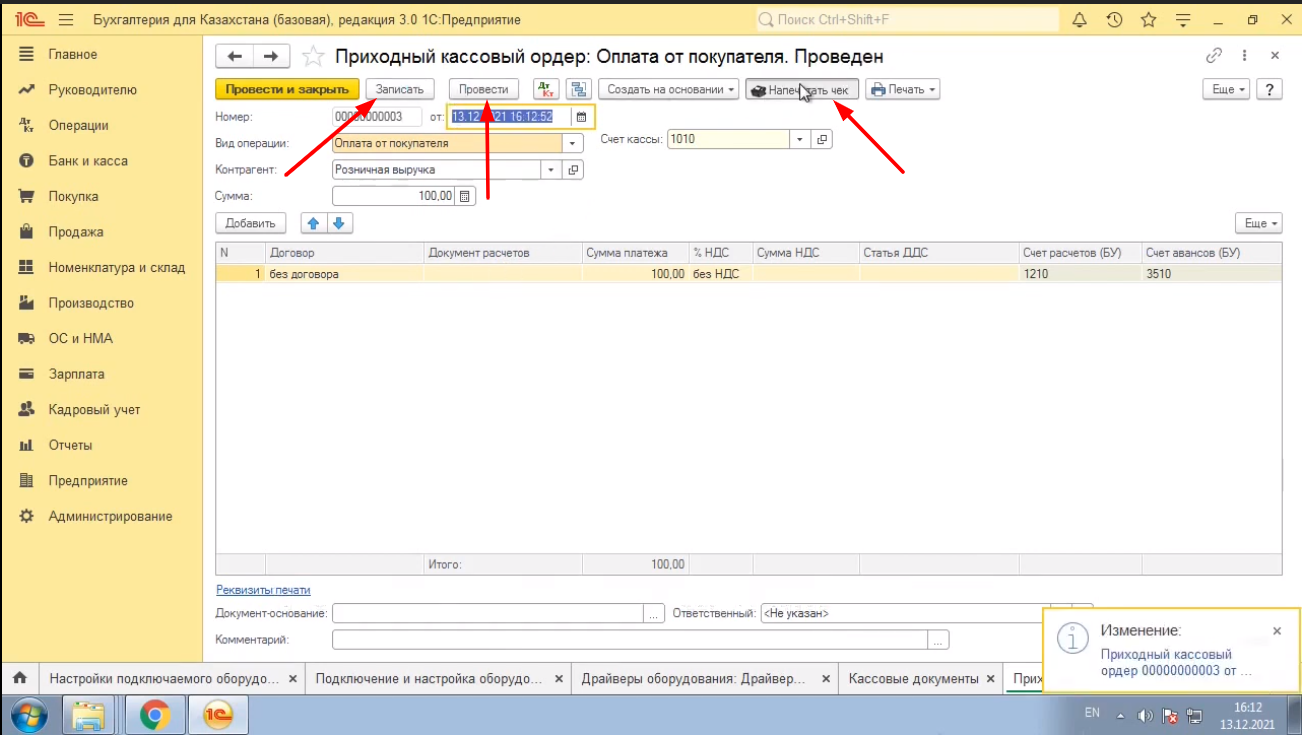Open the document structure icon next to Дт/Кт
Viewport: 1302px width, 735px height.
click(579, 89)
